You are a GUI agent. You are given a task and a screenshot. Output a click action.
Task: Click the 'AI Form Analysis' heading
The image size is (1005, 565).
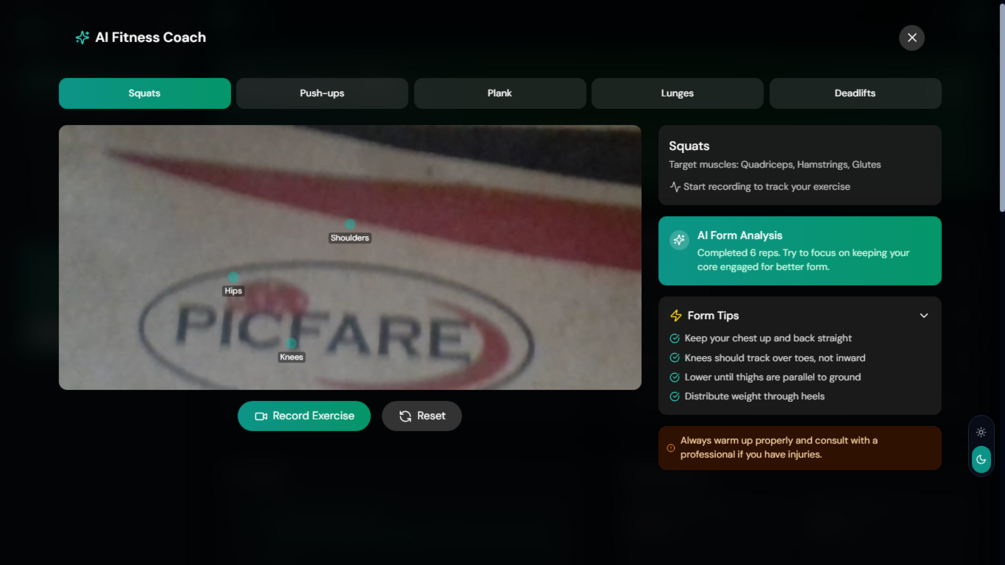[740, 236]
